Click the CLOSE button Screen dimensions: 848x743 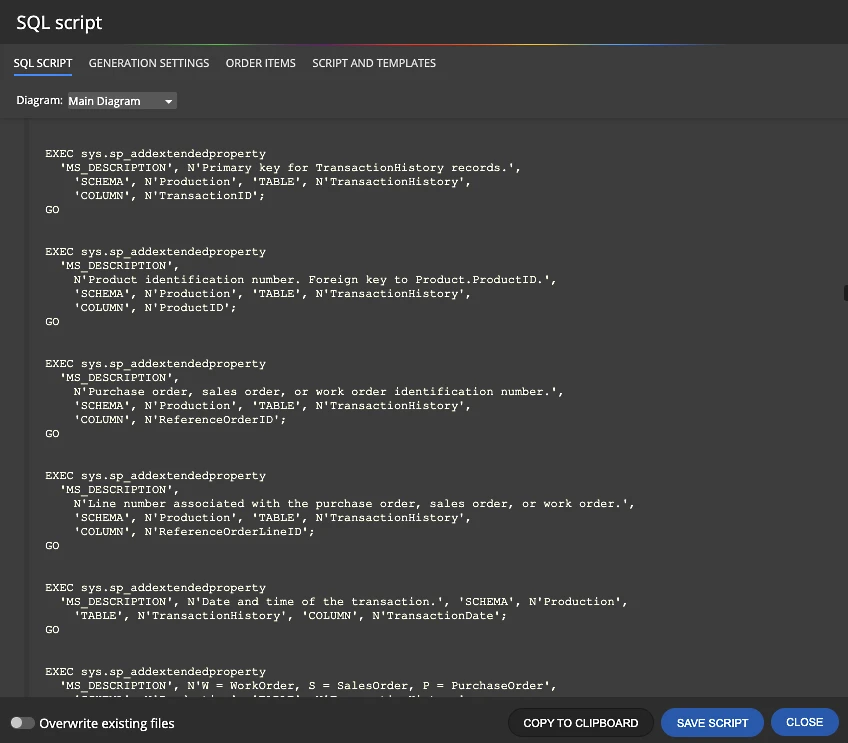click(804, 722)
